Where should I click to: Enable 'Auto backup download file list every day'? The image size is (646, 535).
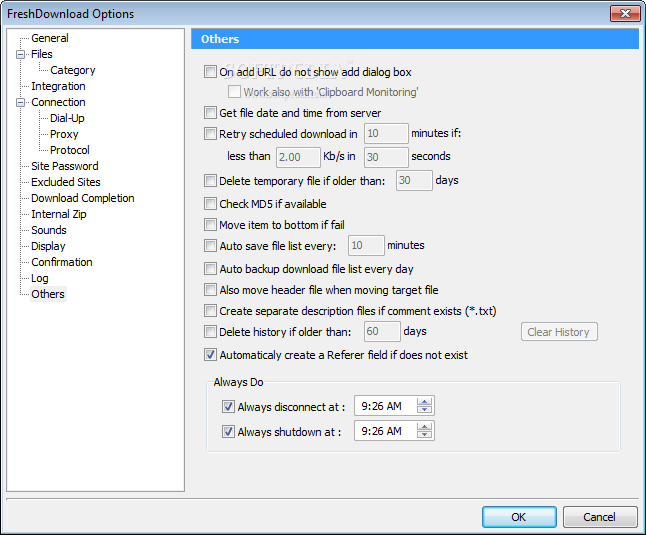[x=210, y=269]
